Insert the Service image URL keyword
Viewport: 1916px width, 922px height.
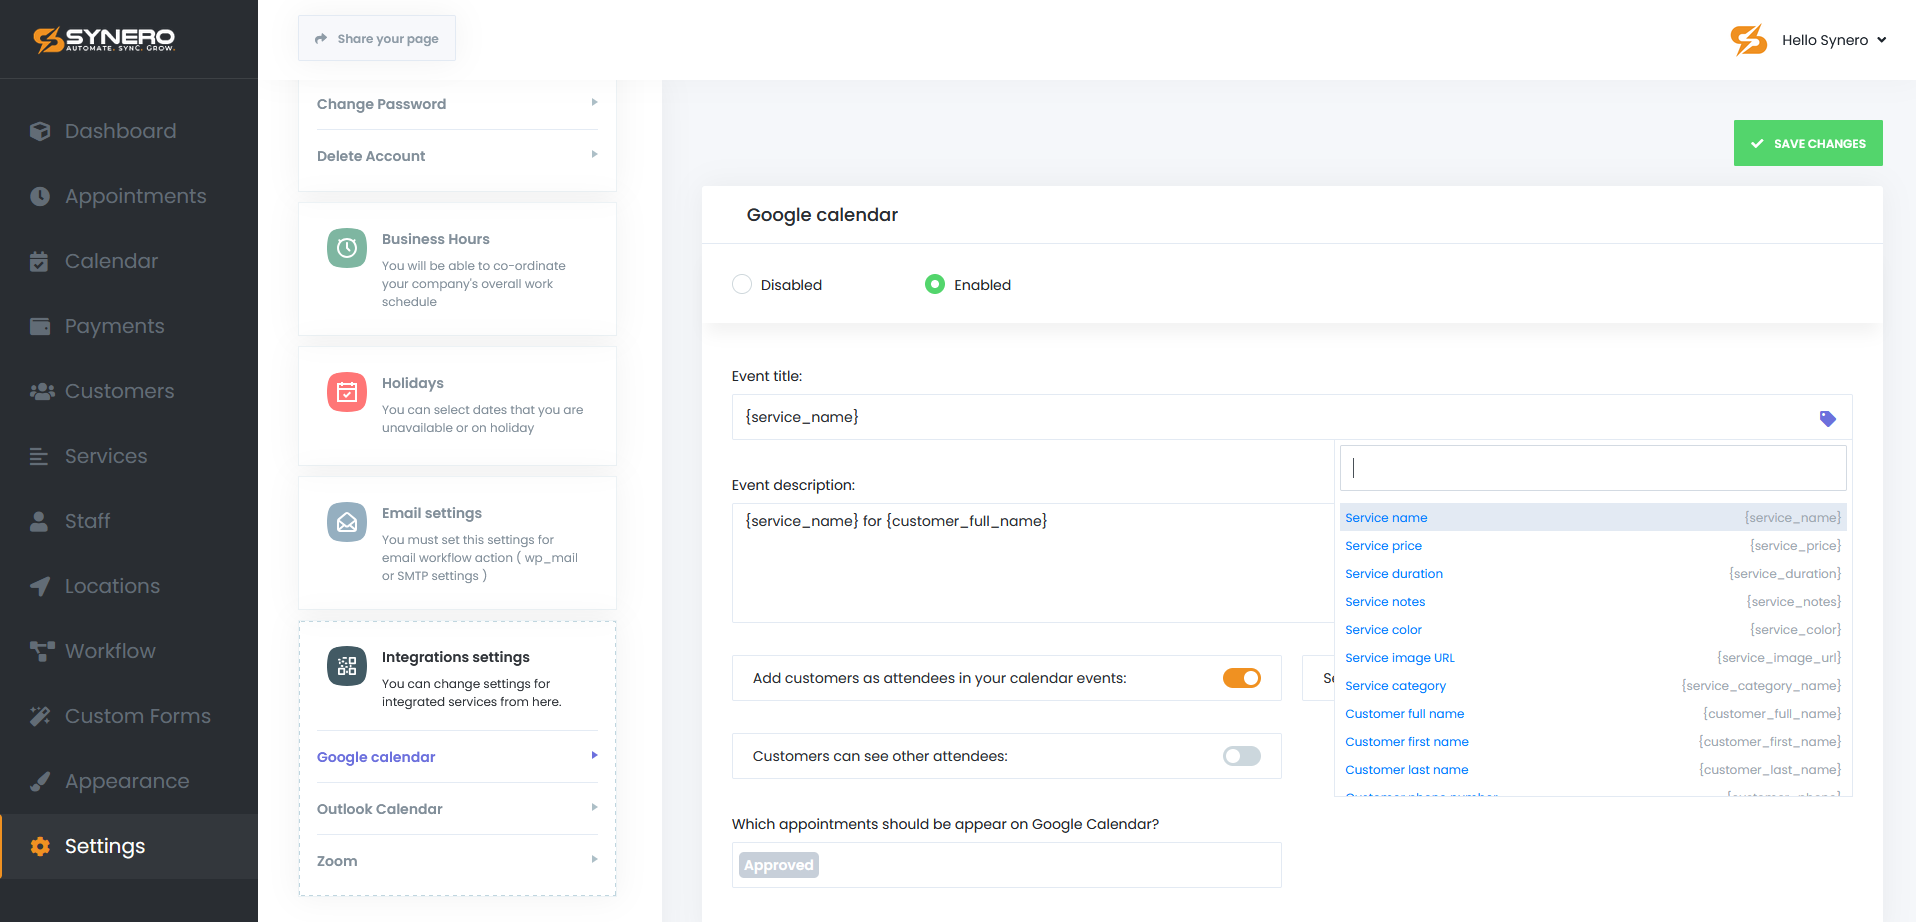(1592, 657)
